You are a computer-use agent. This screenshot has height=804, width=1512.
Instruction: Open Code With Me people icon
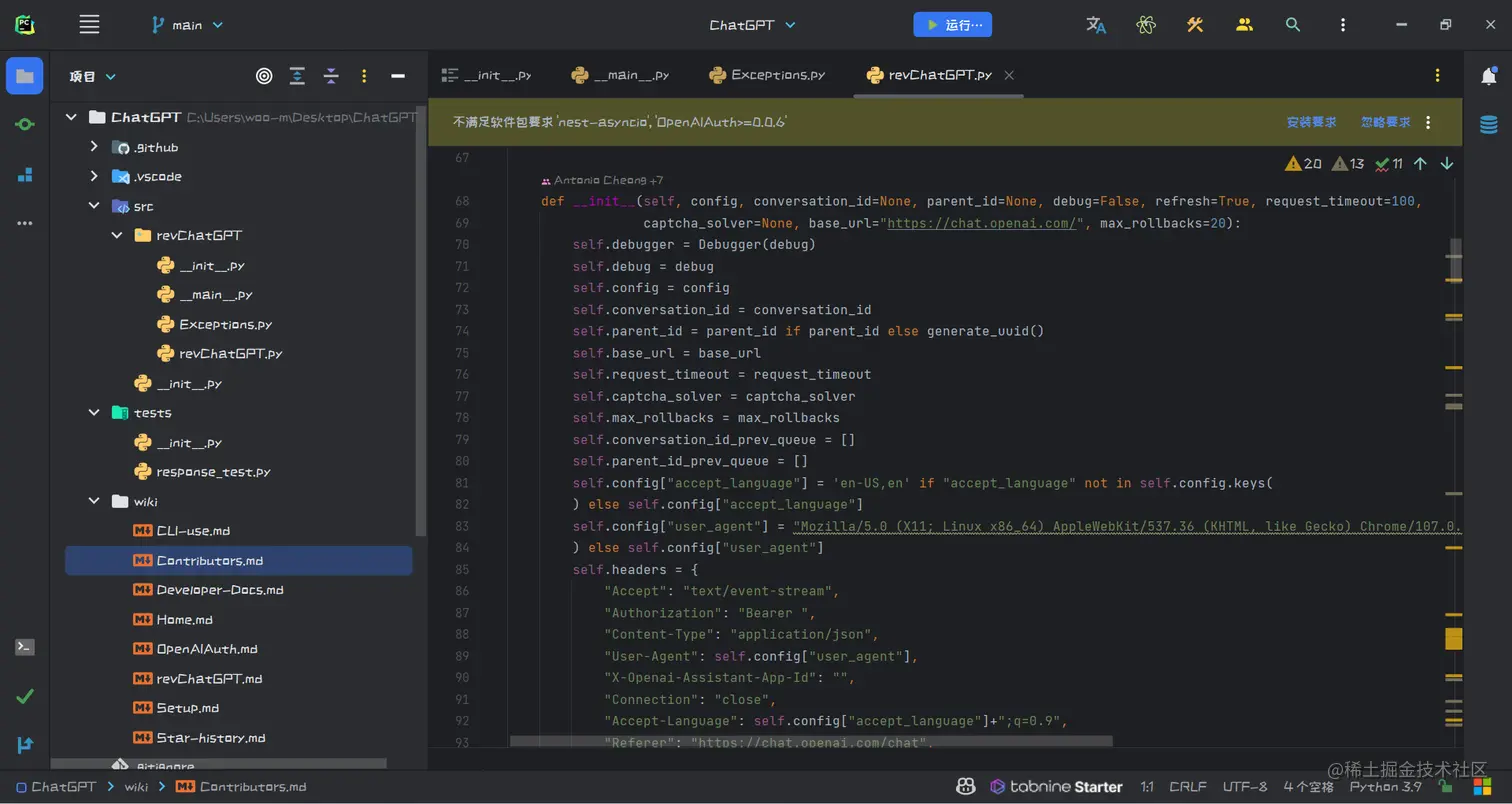pos(1244,25)
